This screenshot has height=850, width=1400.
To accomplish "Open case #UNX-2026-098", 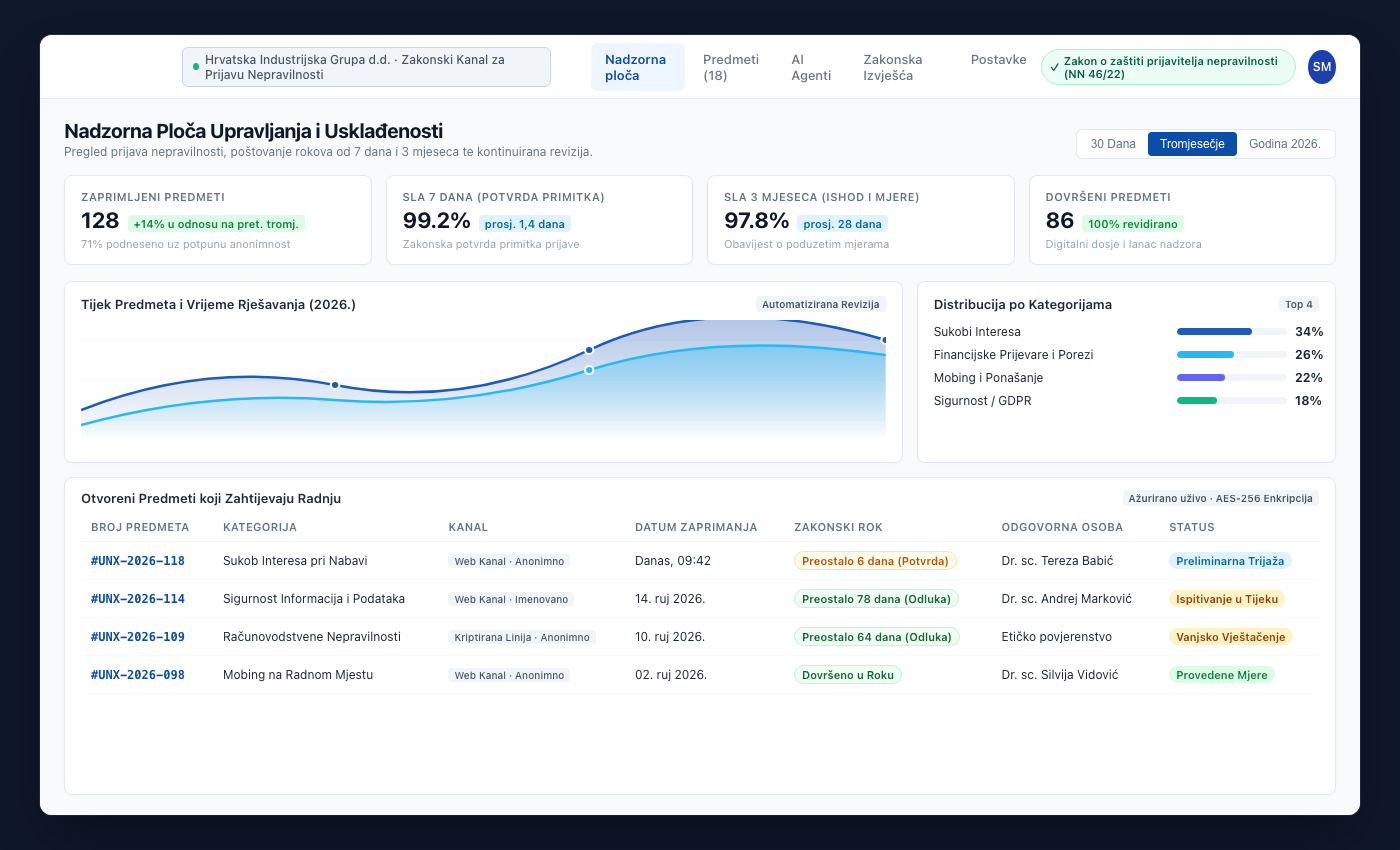I will pyautogui.click(x=138, y=675).
